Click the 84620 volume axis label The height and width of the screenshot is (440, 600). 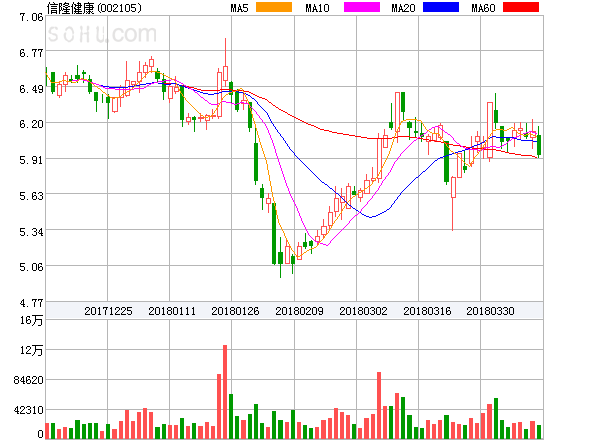28,380
